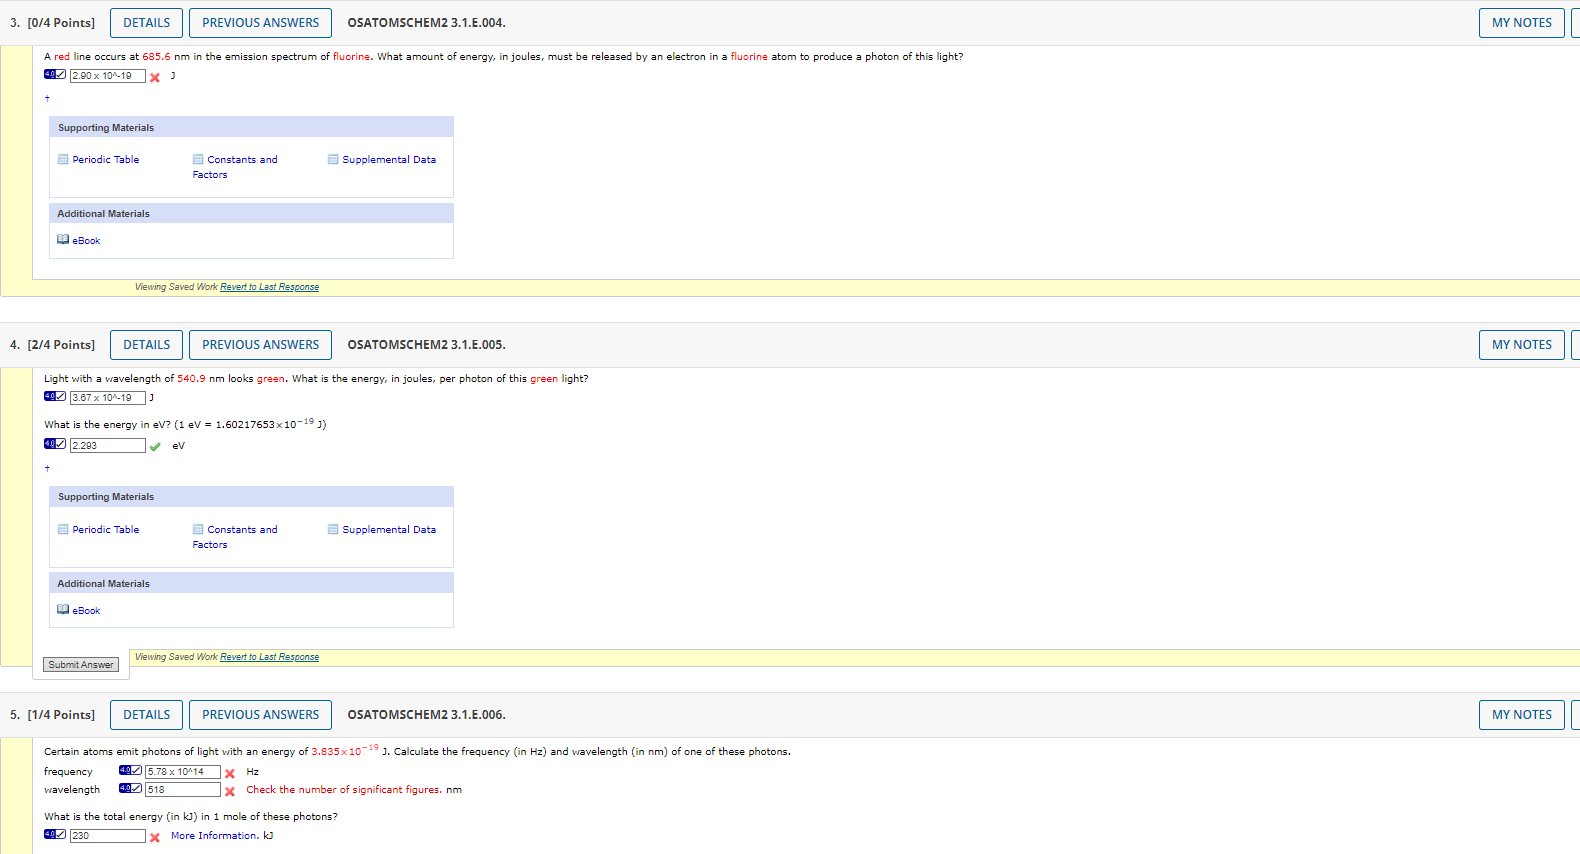Image resolution: width=1580 pixels, height=854 pixels.
Task: Click the 4.0 format icon beside wavelength field
Action: pos(130,789)
